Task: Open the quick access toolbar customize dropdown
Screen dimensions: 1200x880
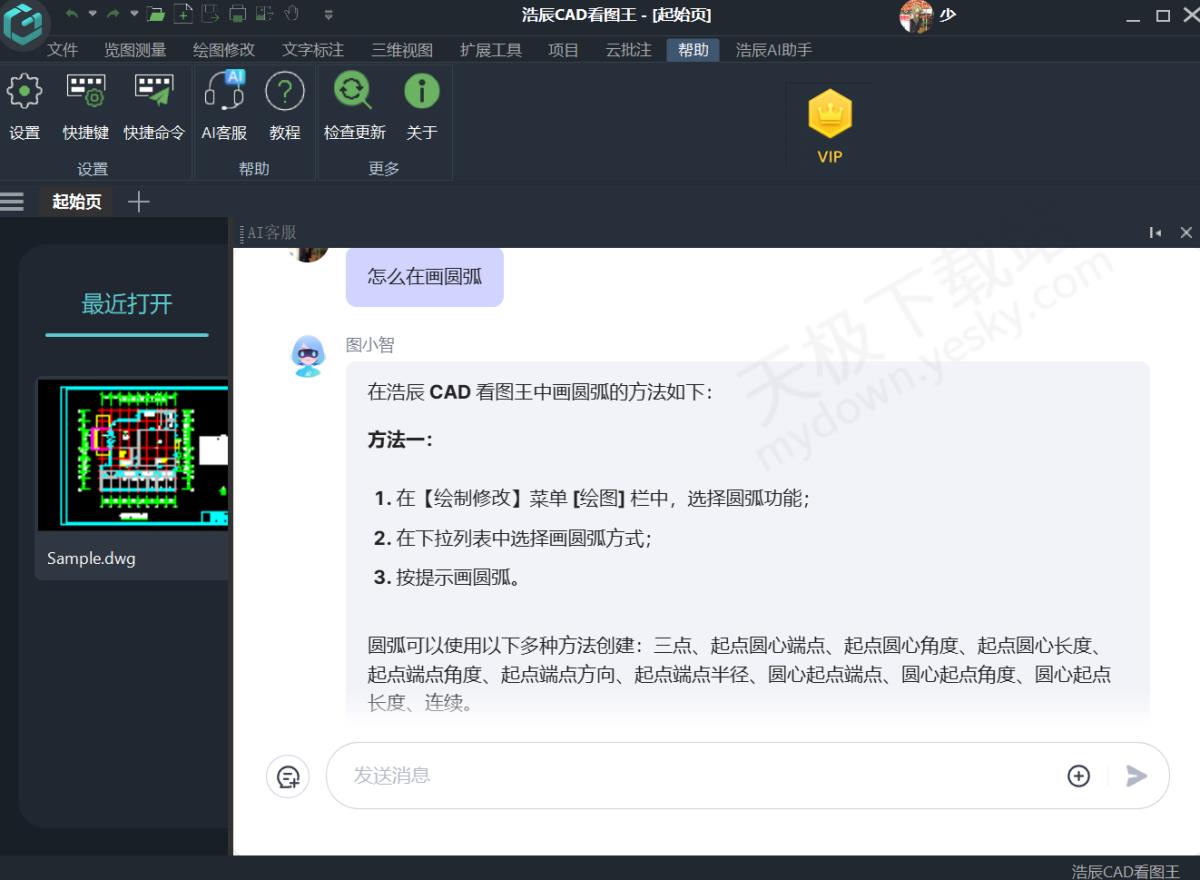Action: 329,14
